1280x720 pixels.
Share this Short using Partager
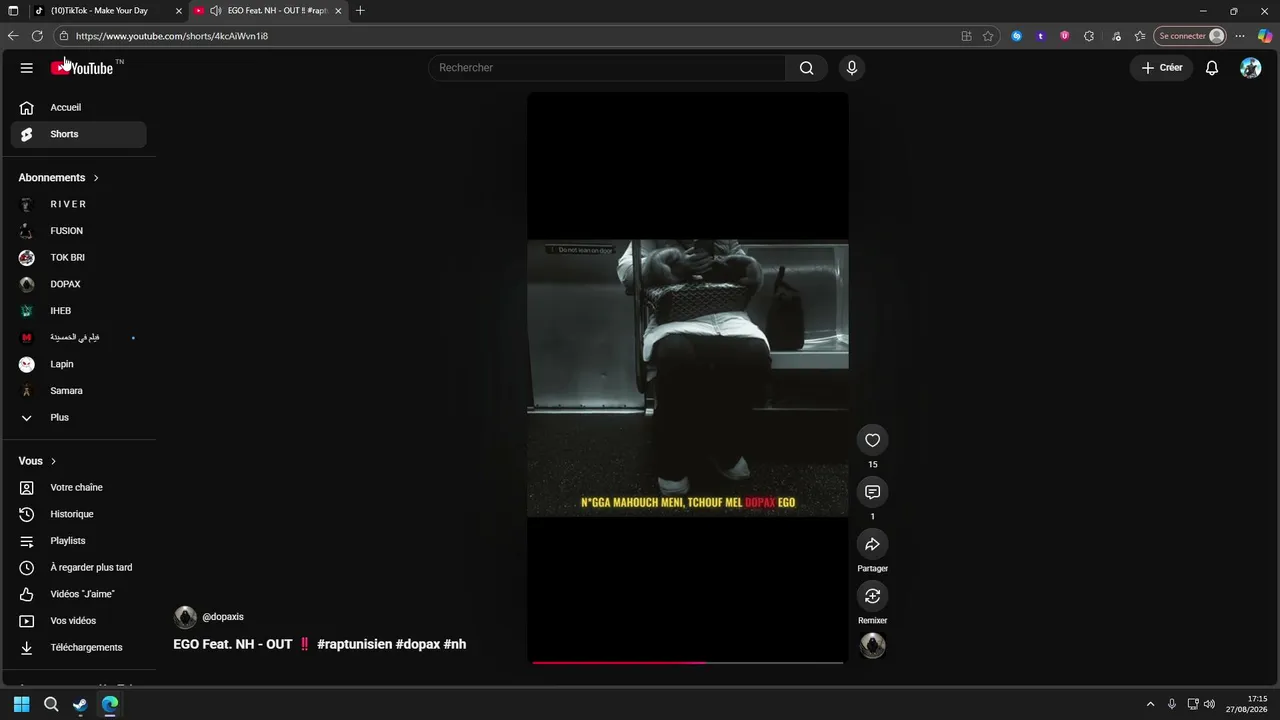873,544
